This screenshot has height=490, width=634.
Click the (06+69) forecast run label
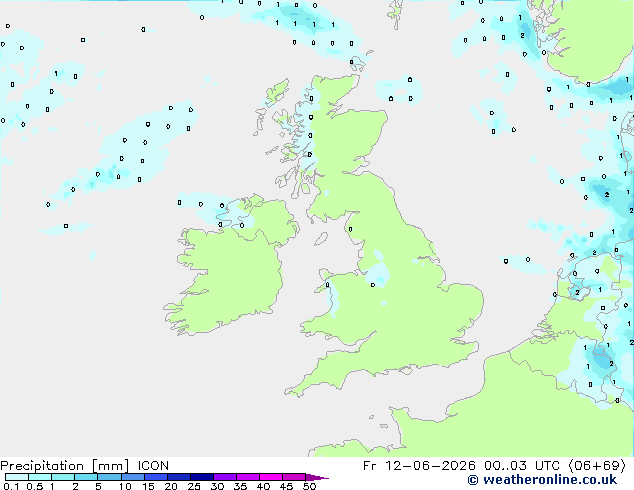pos(597,466)
